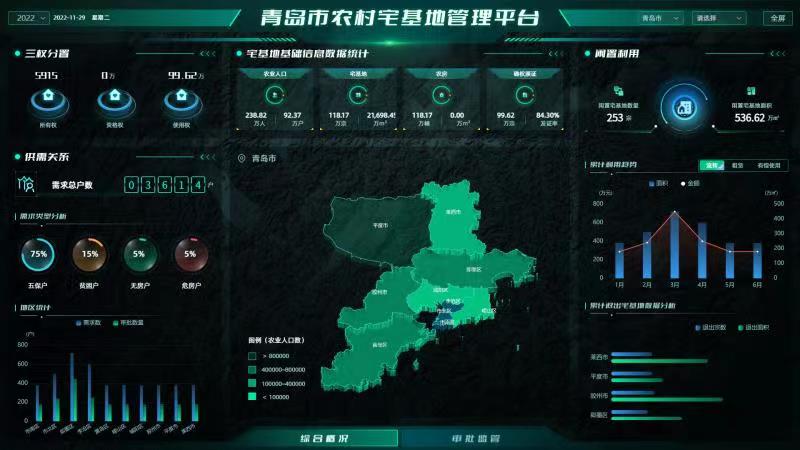Toggle the 金额 legend in trend chart
This screenshot has height=450, width=800.
coord(689,184)
